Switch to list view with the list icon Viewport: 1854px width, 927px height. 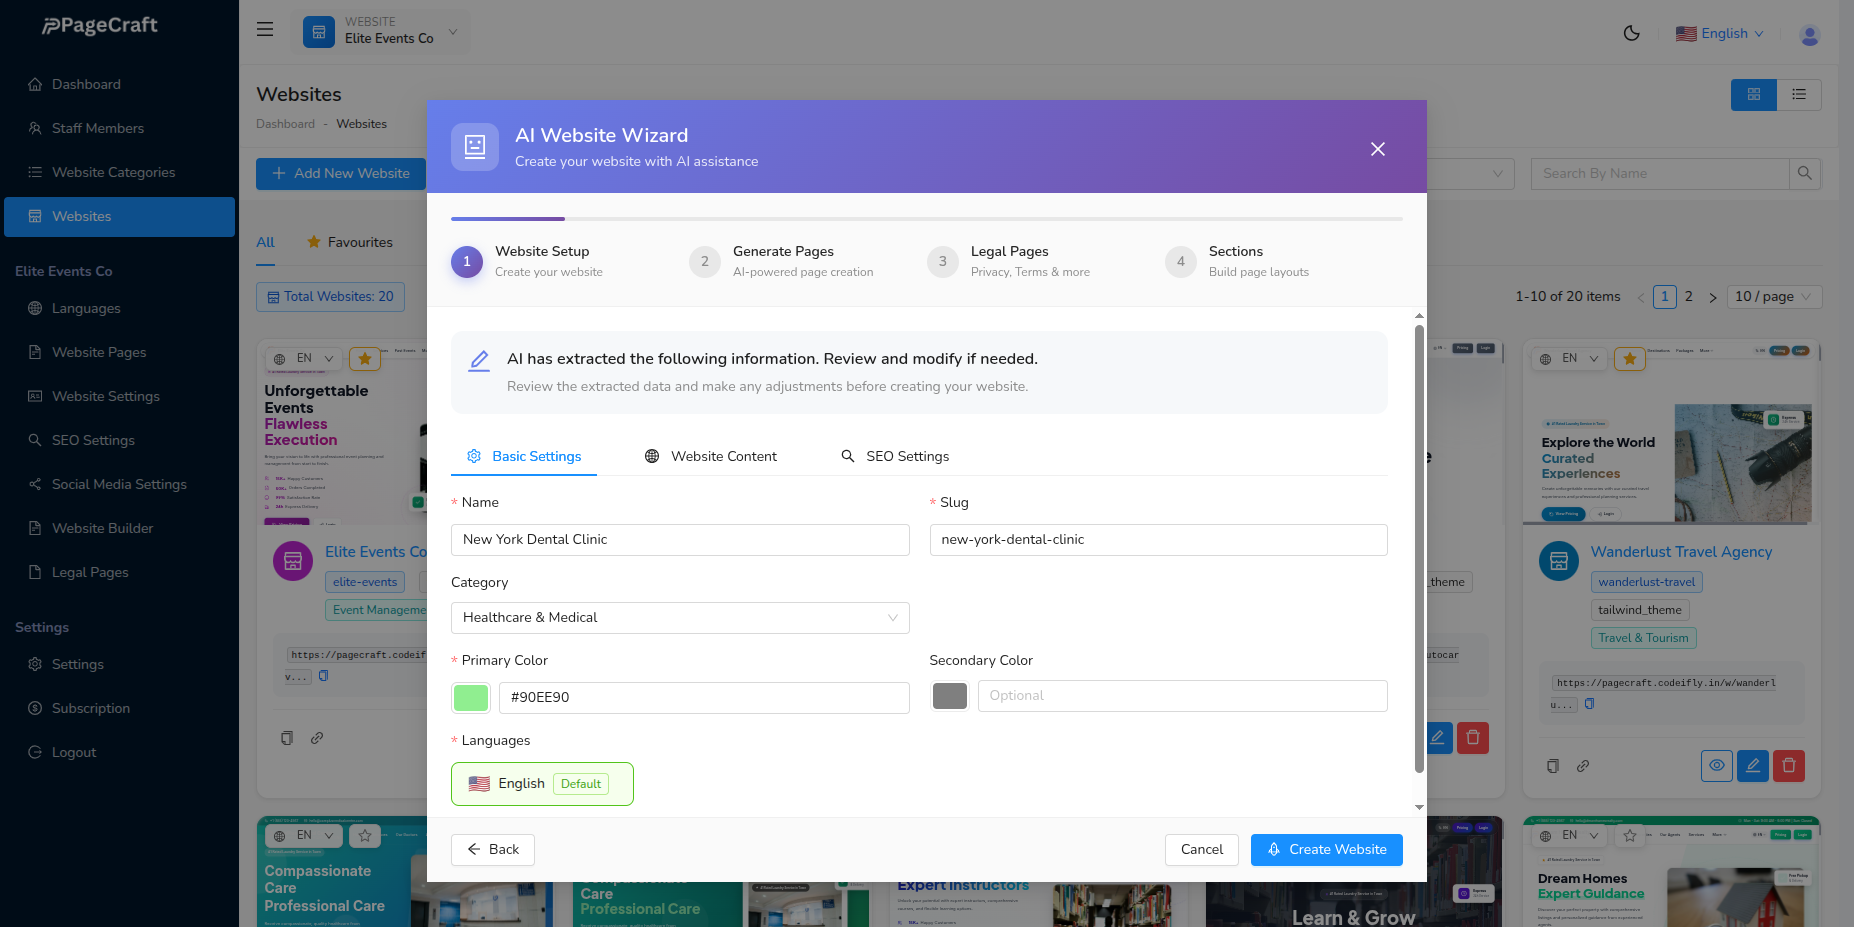point(1799,94)
